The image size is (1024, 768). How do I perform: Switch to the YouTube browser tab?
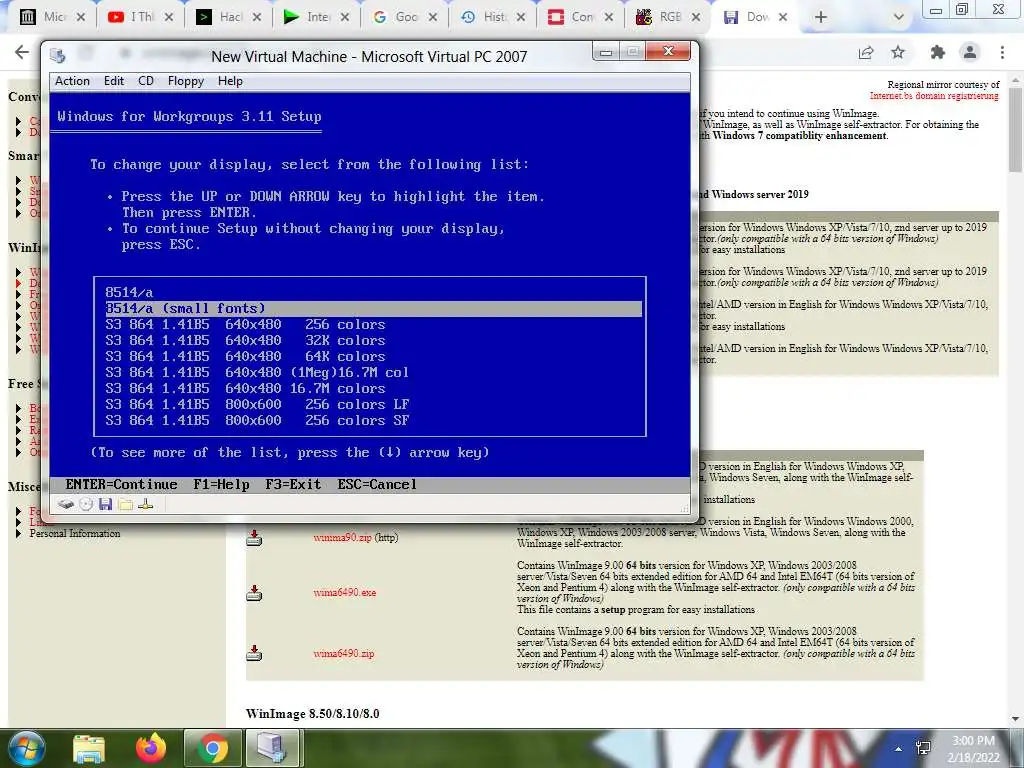point(140,17)
